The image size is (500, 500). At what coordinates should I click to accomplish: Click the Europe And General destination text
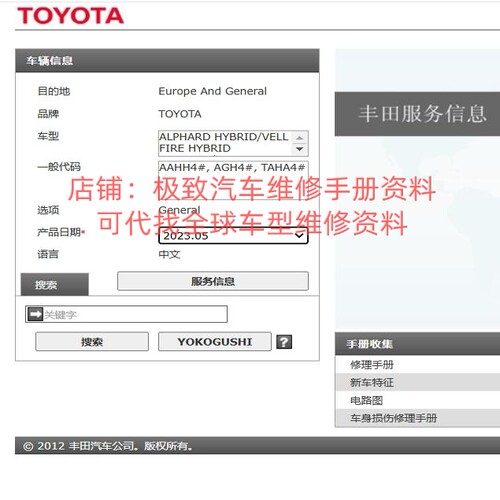tap(212, 91)
